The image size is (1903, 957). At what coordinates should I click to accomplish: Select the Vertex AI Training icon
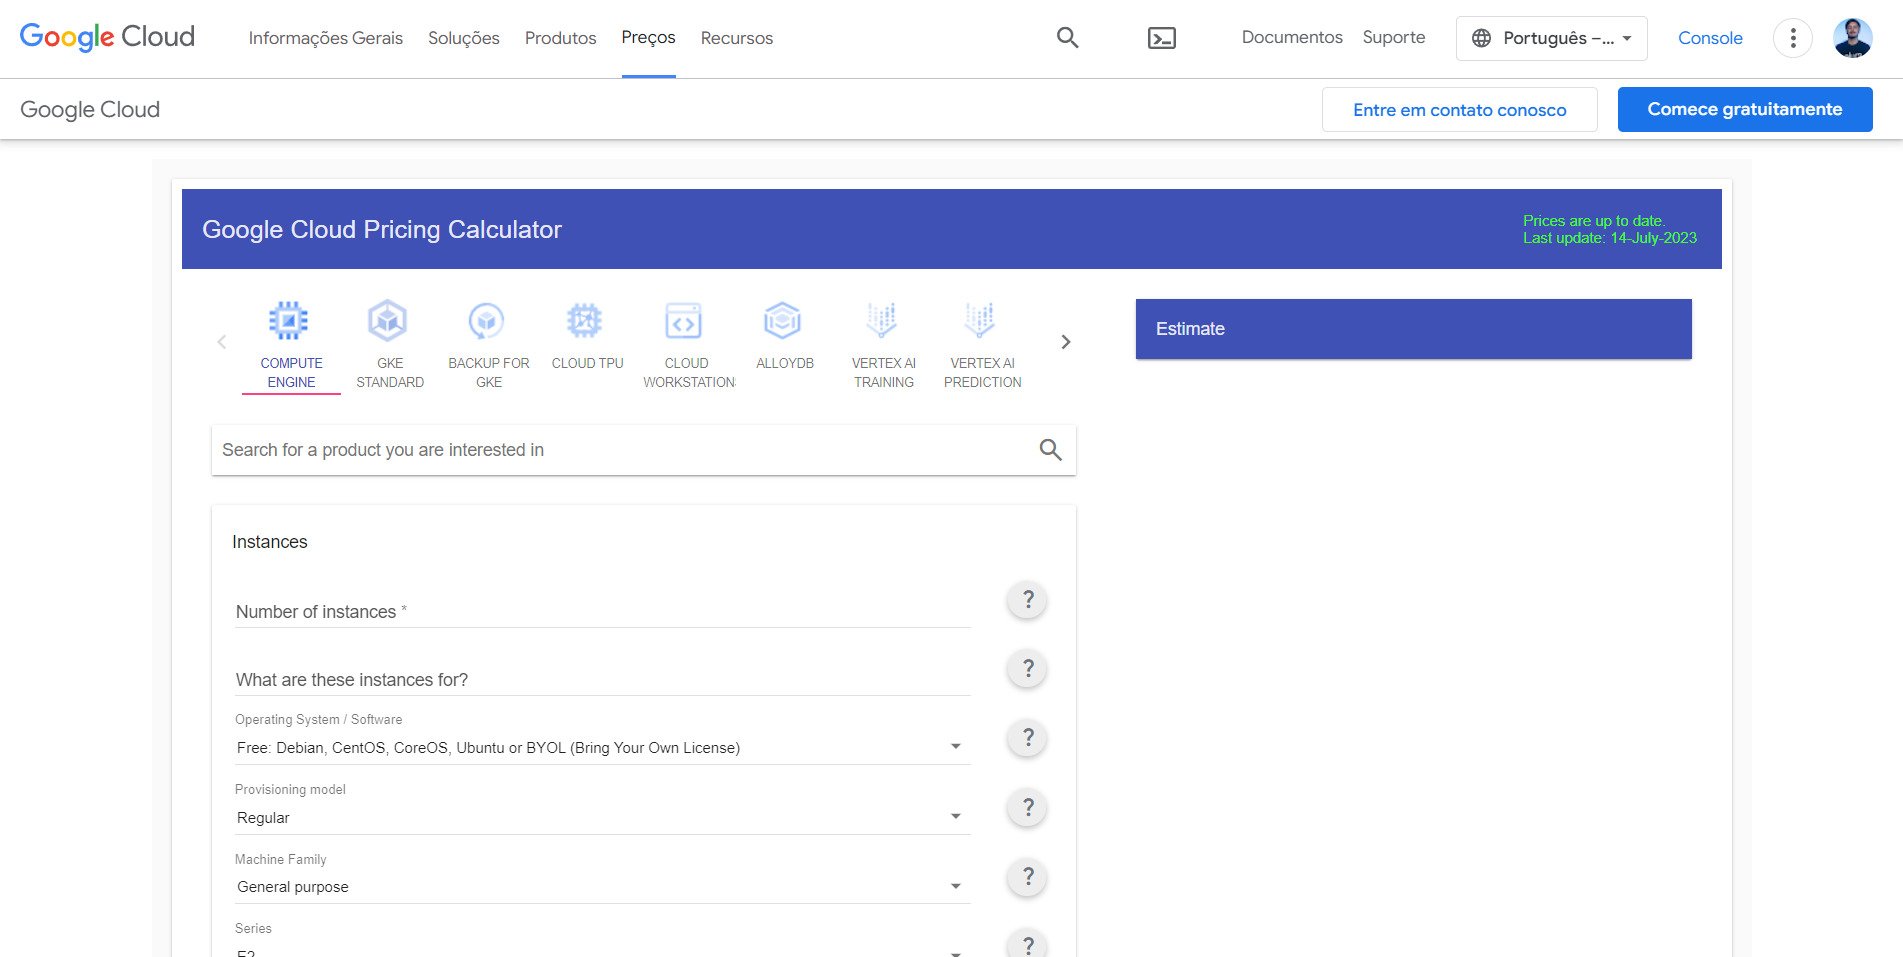click(x=882, y=321)
